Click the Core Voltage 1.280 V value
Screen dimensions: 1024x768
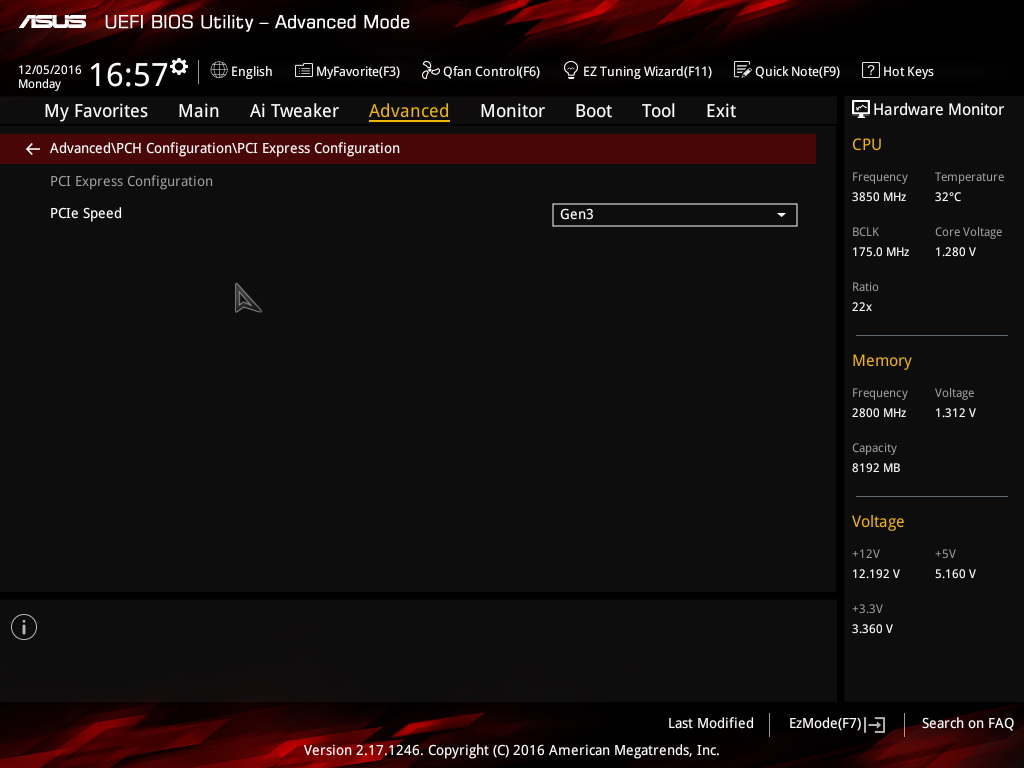(x=955, y=251)
